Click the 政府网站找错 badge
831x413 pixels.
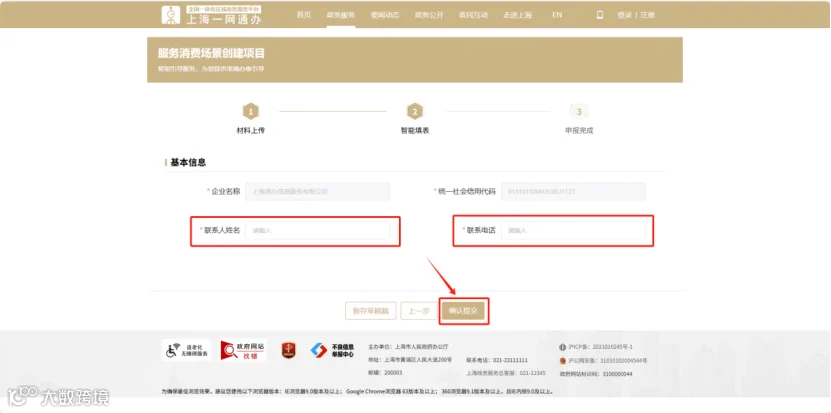tap(244, 350)
